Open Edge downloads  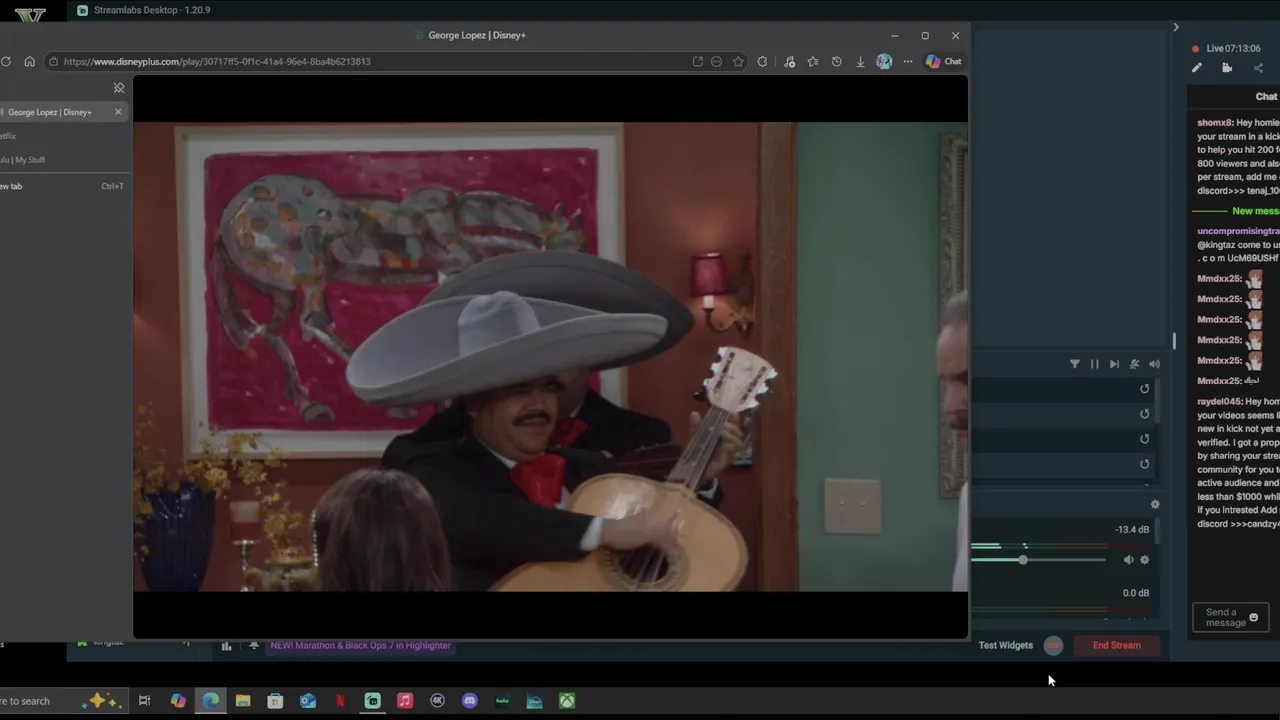tap(860, 61)
